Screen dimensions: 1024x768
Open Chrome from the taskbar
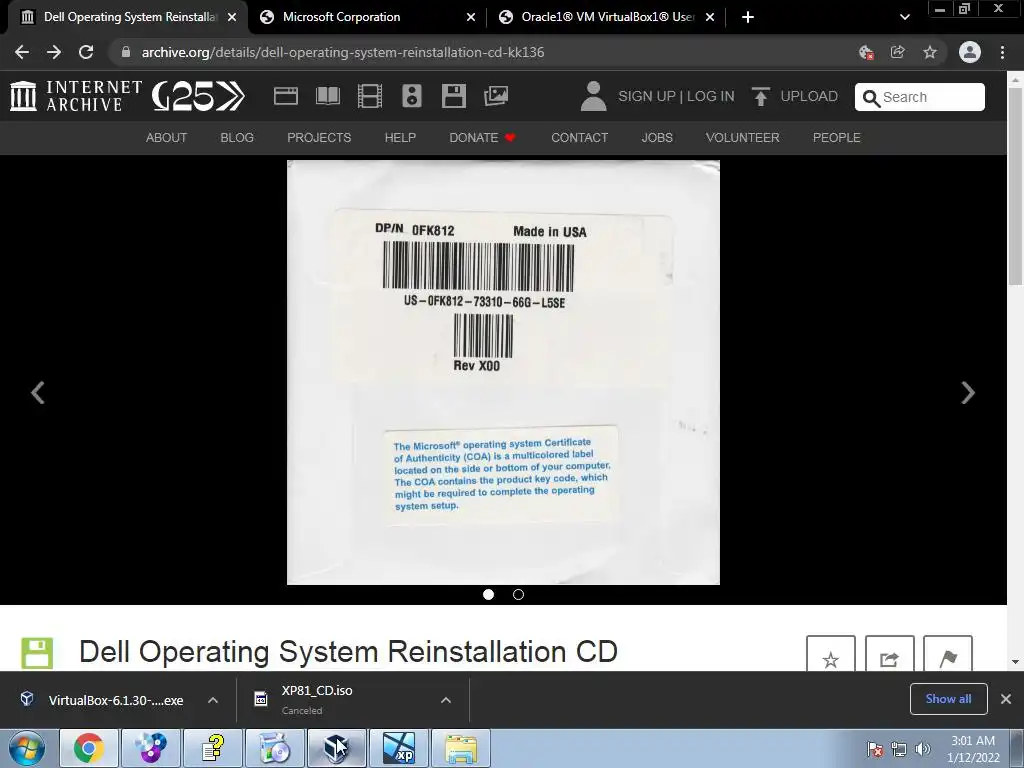pos(89,748)
